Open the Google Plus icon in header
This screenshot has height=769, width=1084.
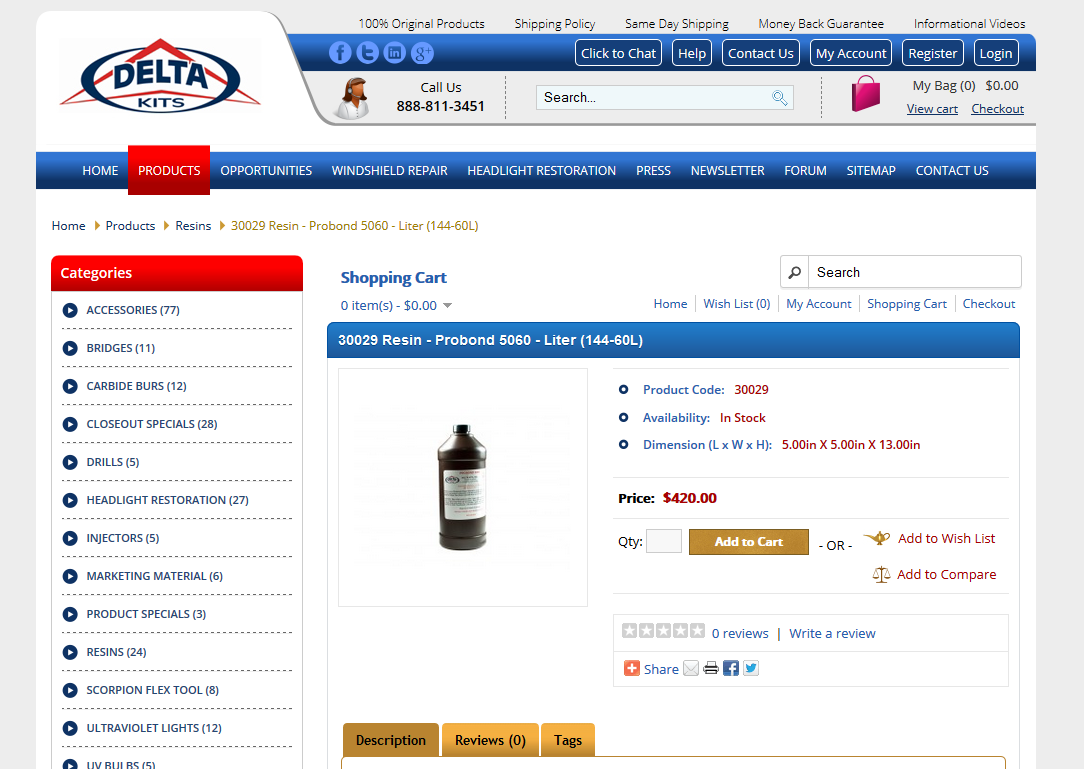422,53
